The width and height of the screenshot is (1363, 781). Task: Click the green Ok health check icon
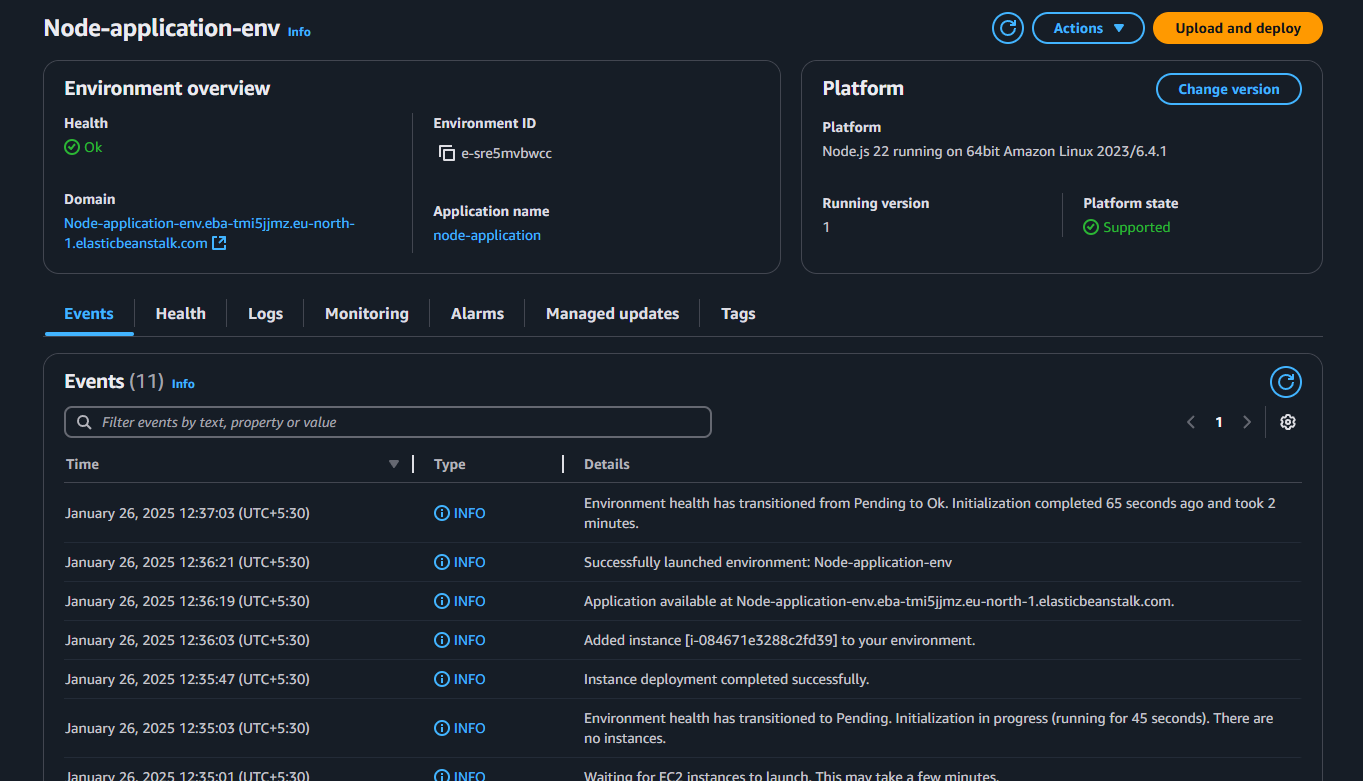[72, 147]
